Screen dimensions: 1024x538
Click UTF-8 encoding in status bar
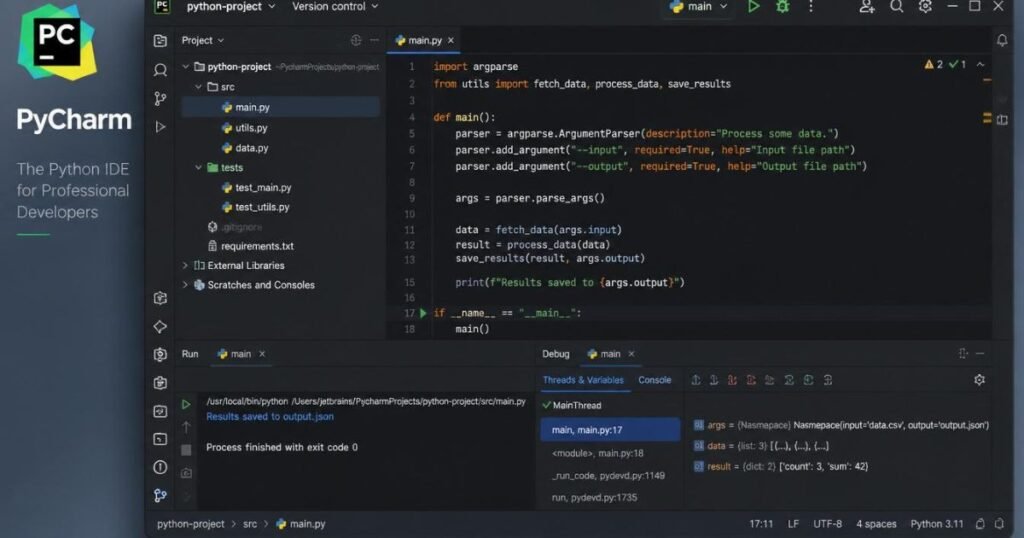827,524
